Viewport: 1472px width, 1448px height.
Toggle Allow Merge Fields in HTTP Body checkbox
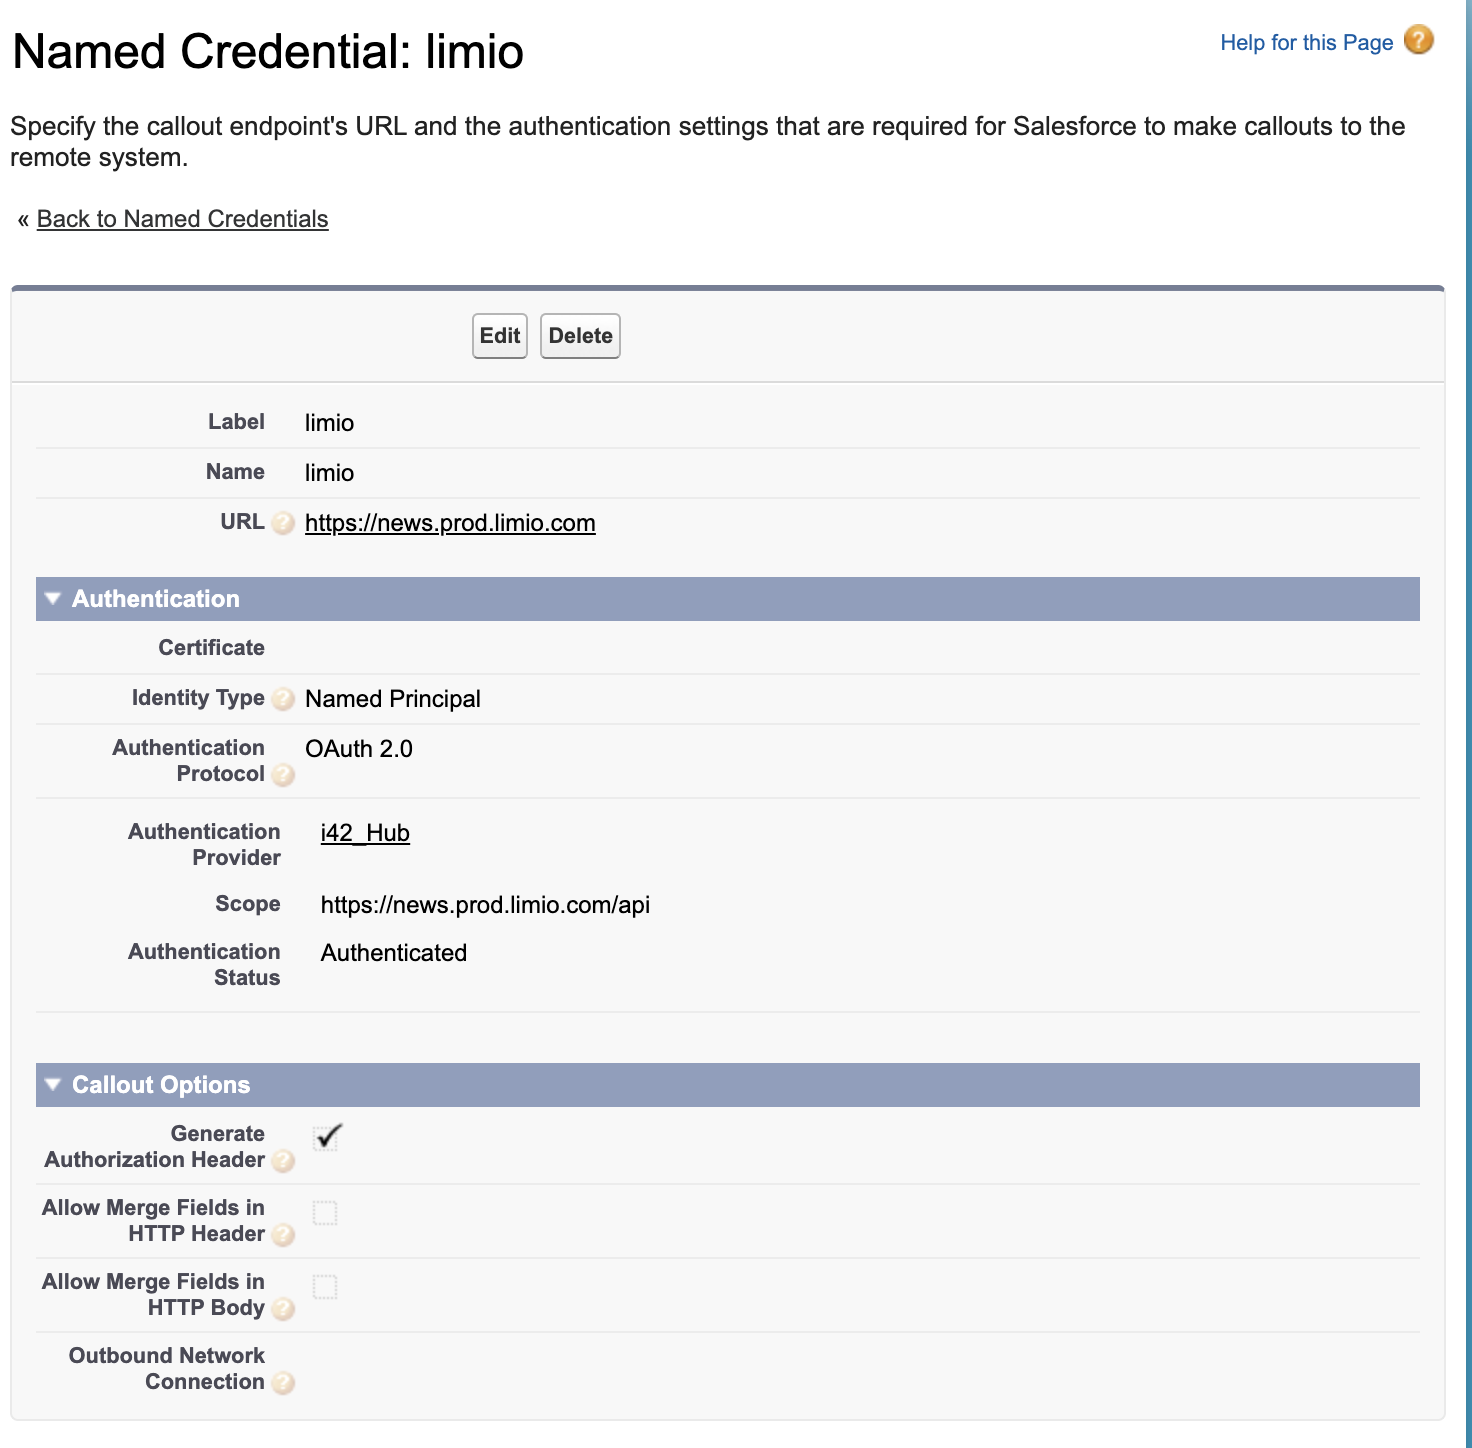point(325,1287)
